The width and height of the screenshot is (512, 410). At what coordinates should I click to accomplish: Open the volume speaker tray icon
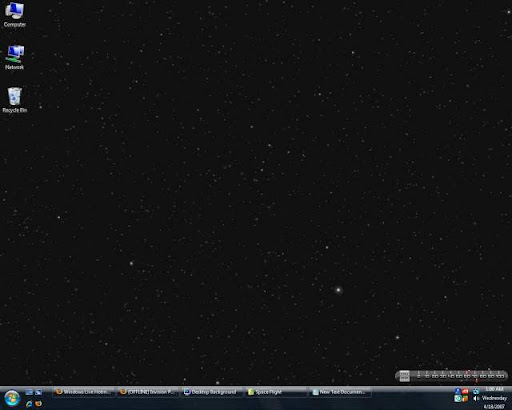[476, 398]
